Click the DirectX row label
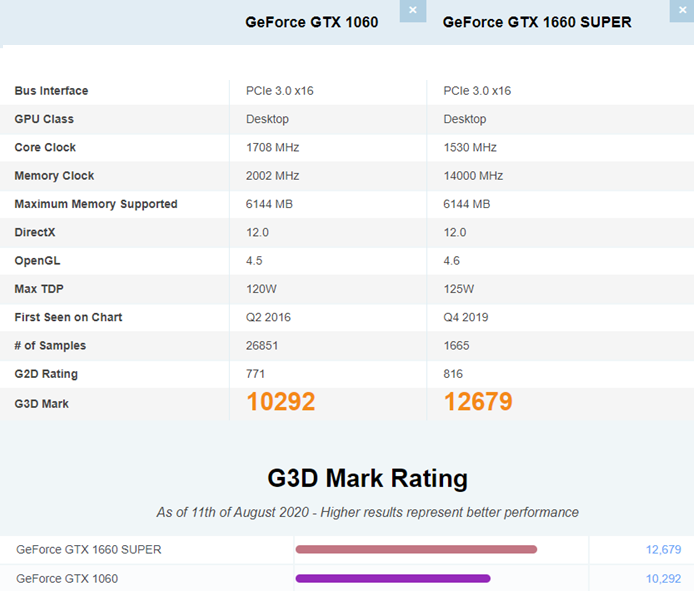Screen dimensions: 694x591 [35, 232]
